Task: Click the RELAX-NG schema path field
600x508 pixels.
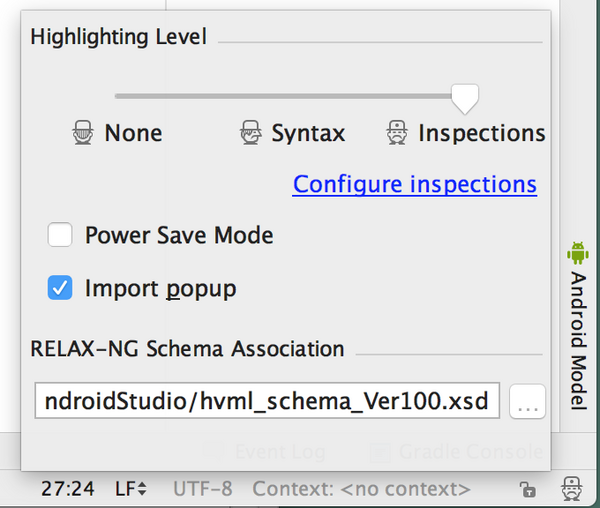Action: [x=267, y=402]
